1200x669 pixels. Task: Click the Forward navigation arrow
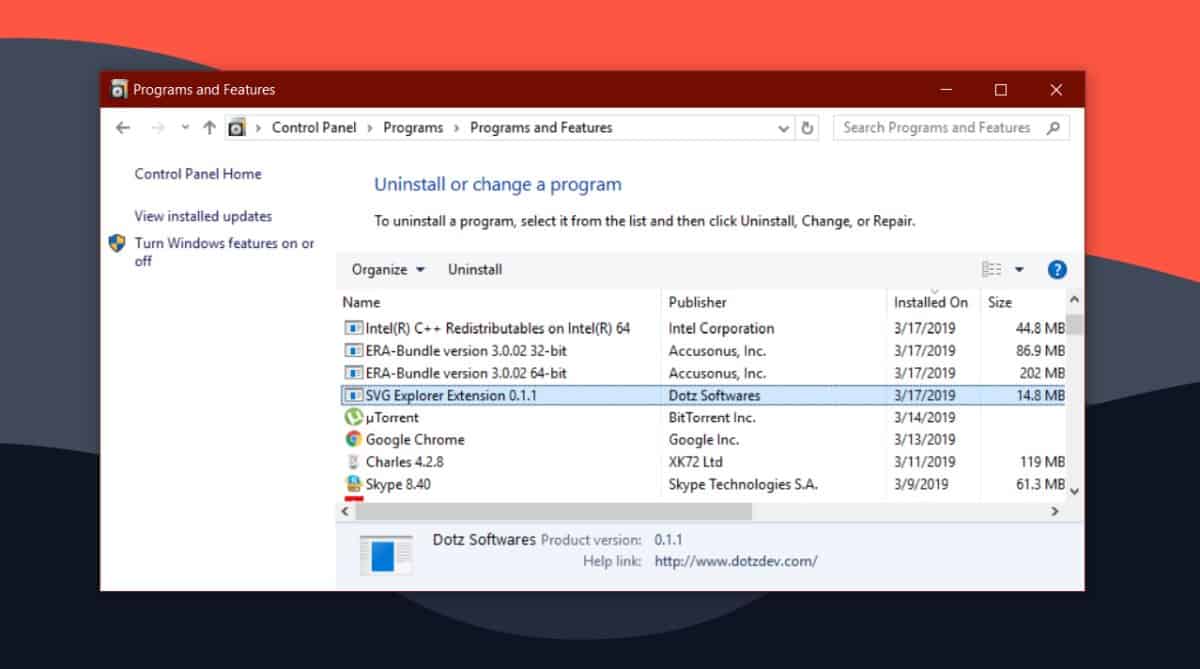pos(157,128)
